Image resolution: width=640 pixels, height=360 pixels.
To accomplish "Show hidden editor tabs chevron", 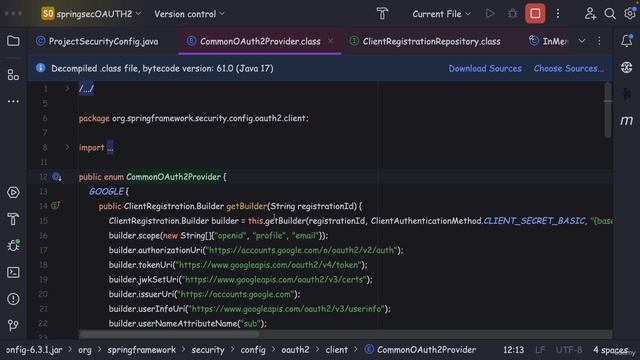I will [582, 41].
